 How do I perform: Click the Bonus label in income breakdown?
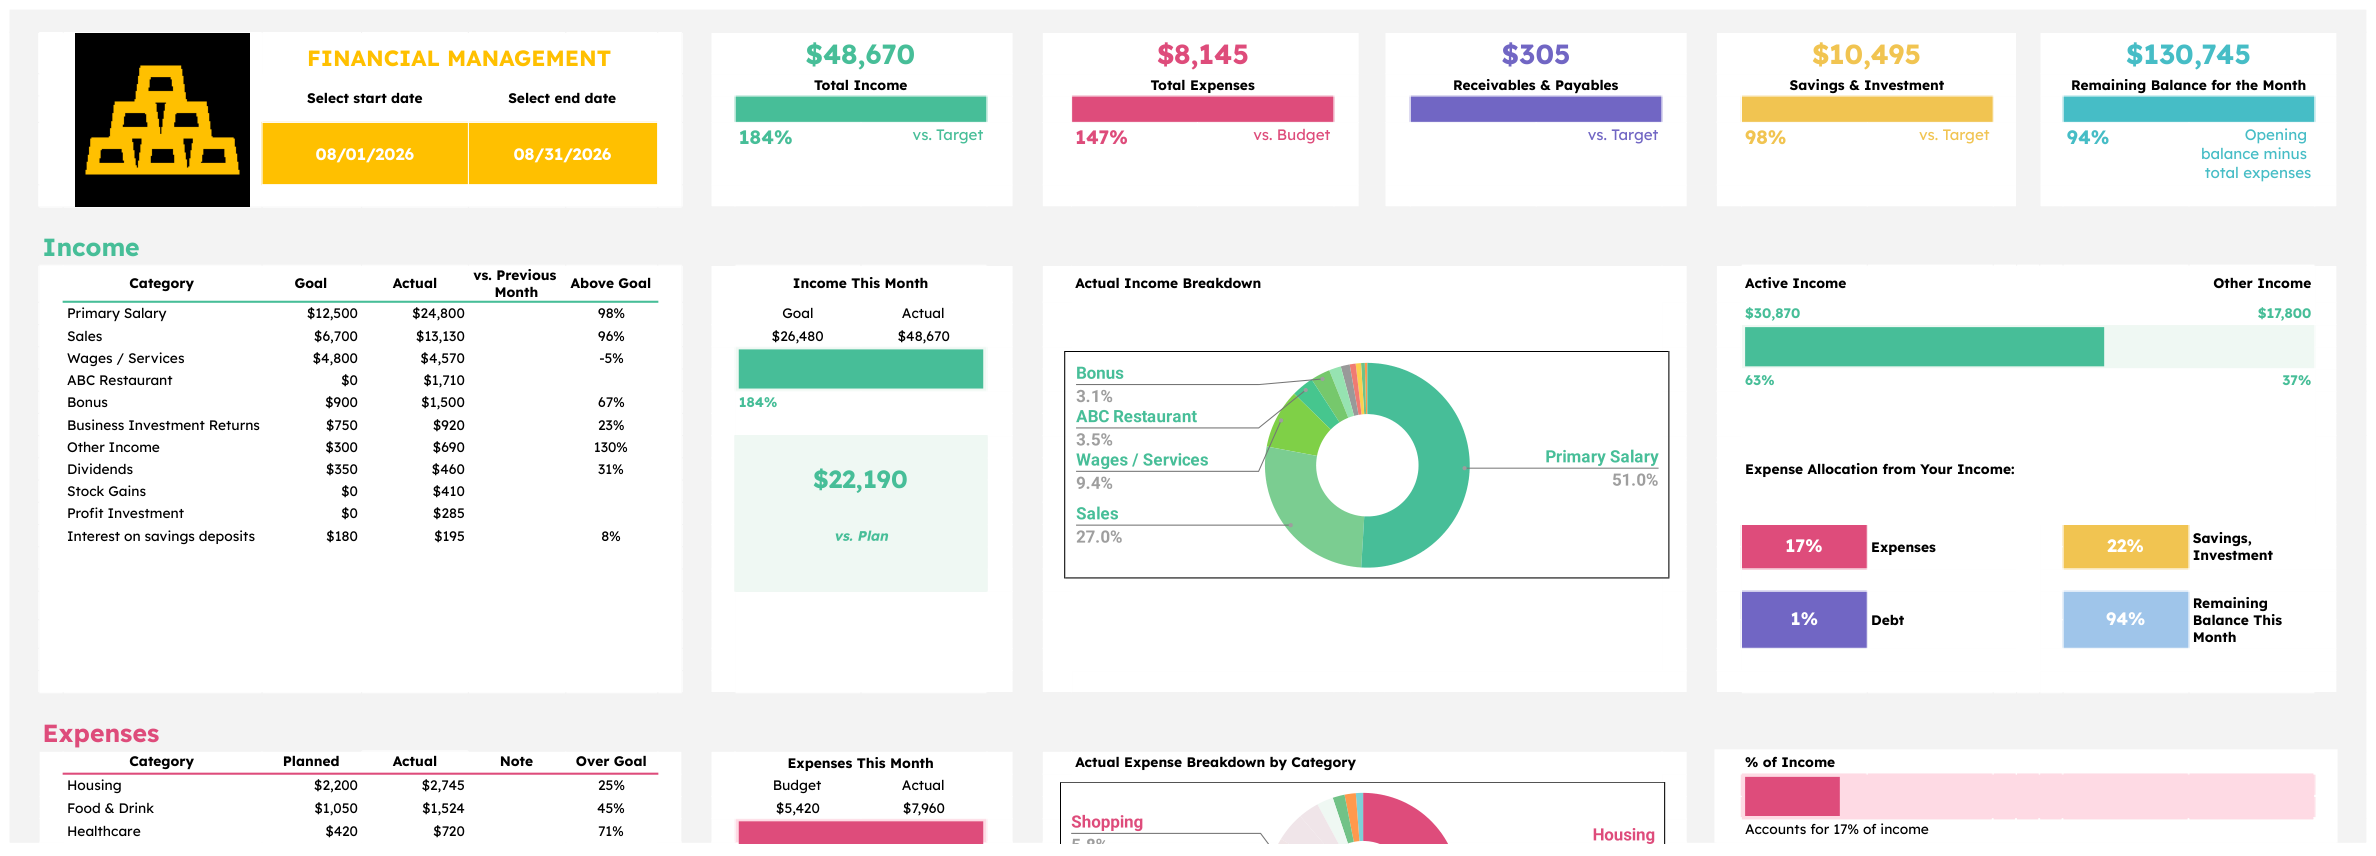click(x=1100, y=374)
